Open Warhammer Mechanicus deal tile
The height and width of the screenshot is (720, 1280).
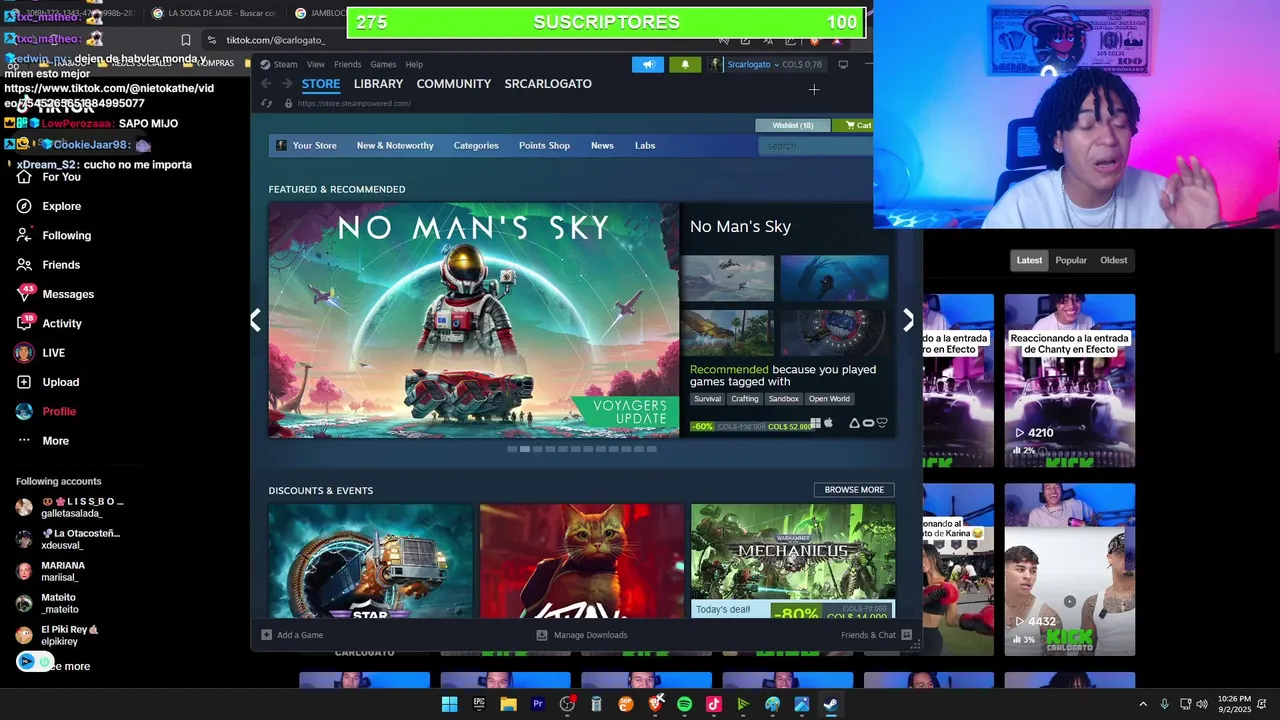[793, 560]
